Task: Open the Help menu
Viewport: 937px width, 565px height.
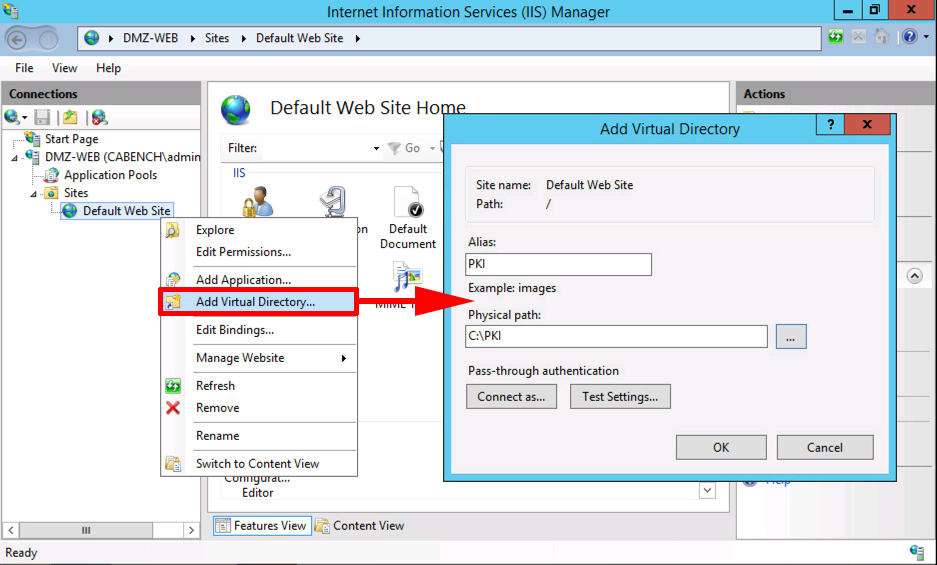Action: click(108, 68)
